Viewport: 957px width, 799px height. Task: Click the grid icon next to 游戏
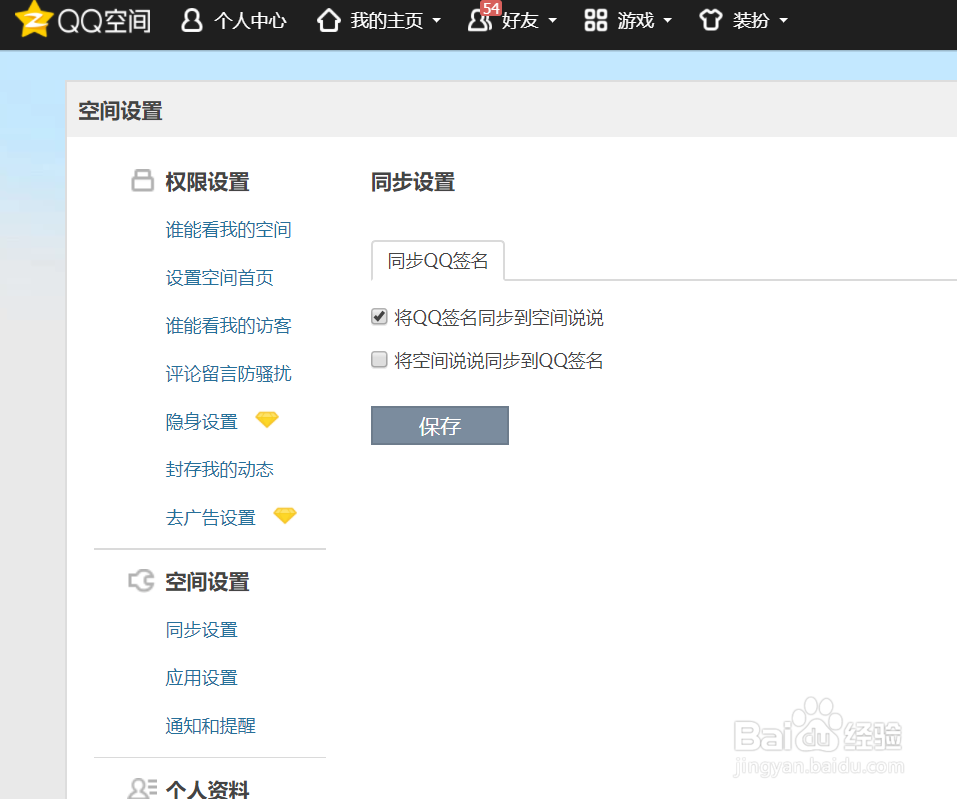tap(595, 20)
